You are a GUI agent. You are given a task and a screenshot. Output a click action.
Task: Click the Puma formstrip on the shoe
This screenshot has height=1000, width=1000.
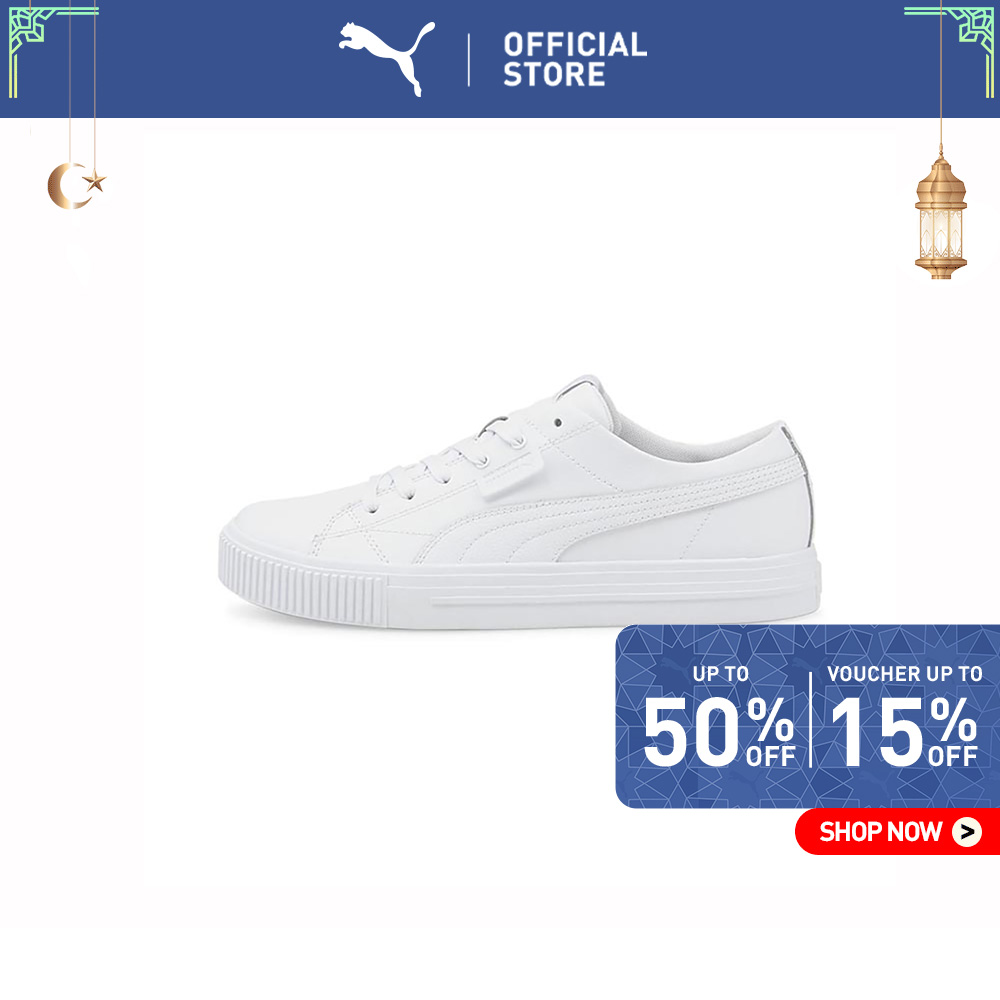point(606,510)
